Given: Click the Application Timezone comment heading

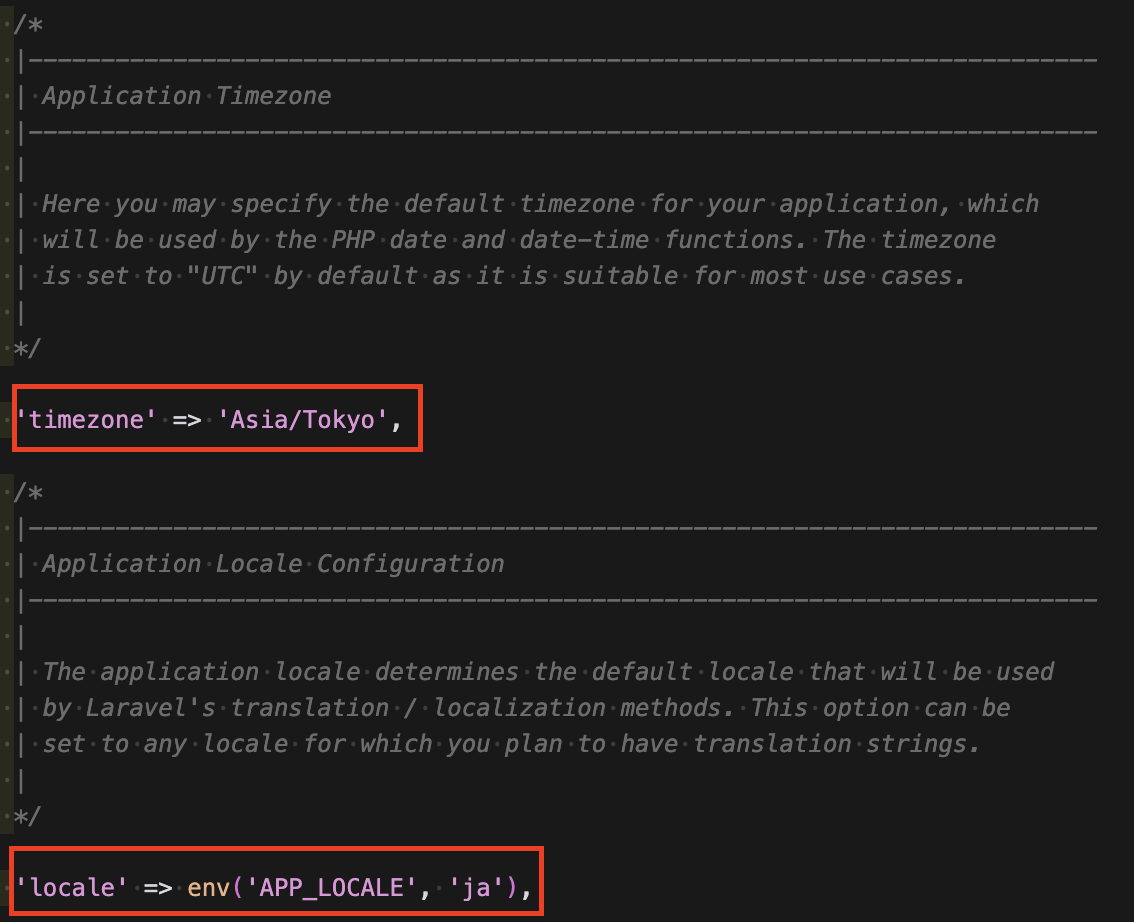Looking at the screenshot, I should (187, 96).
